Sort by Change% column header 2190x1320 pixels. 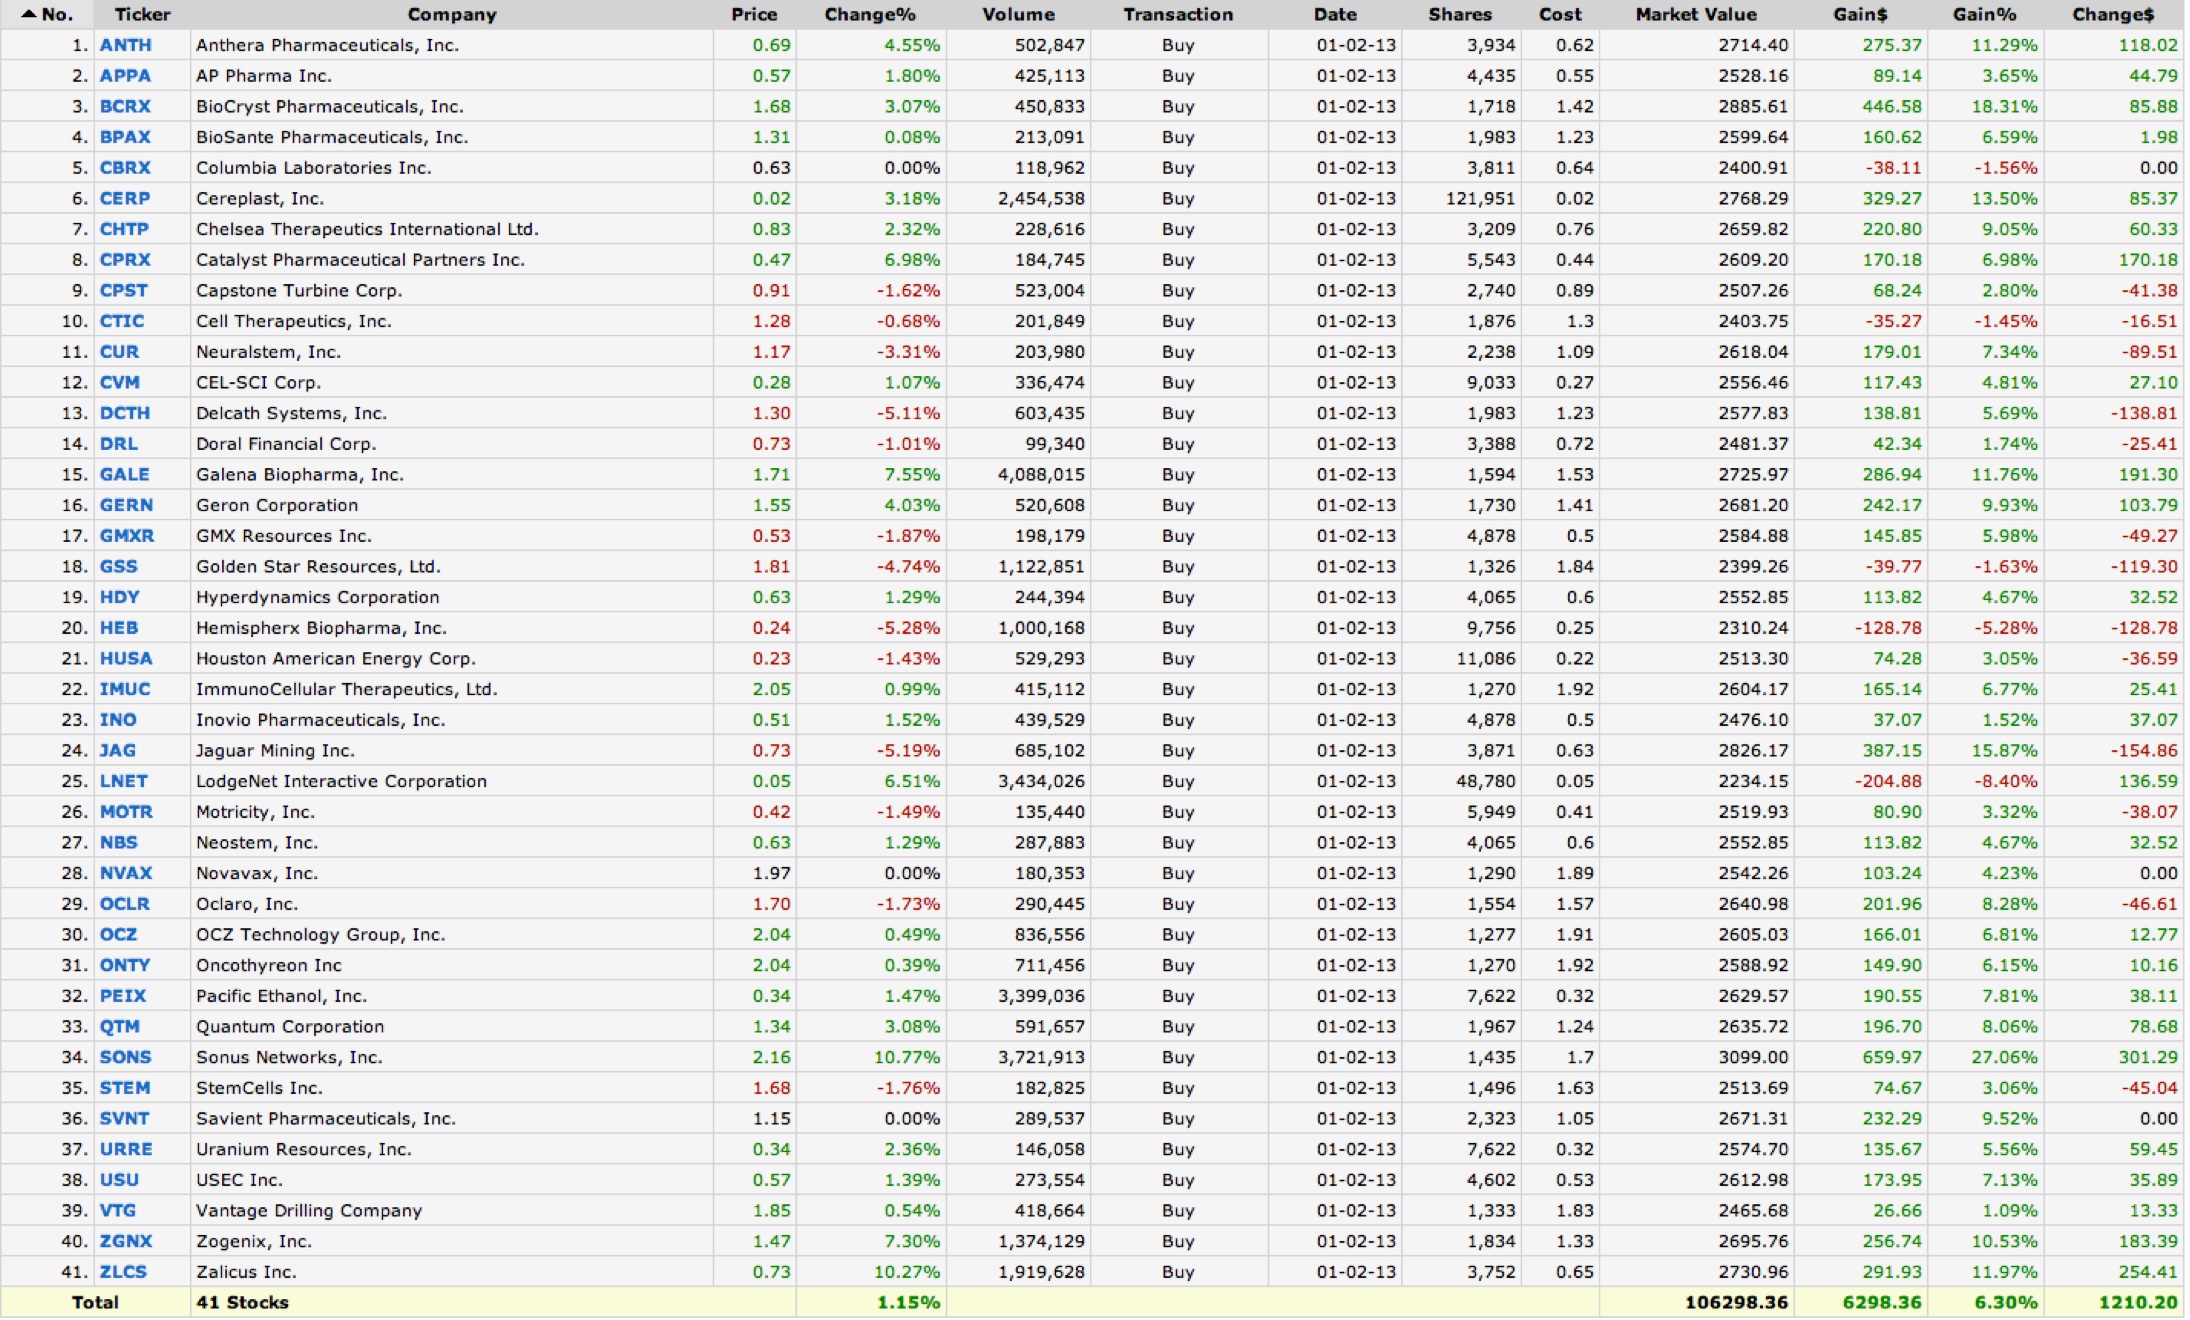[870, 14]
